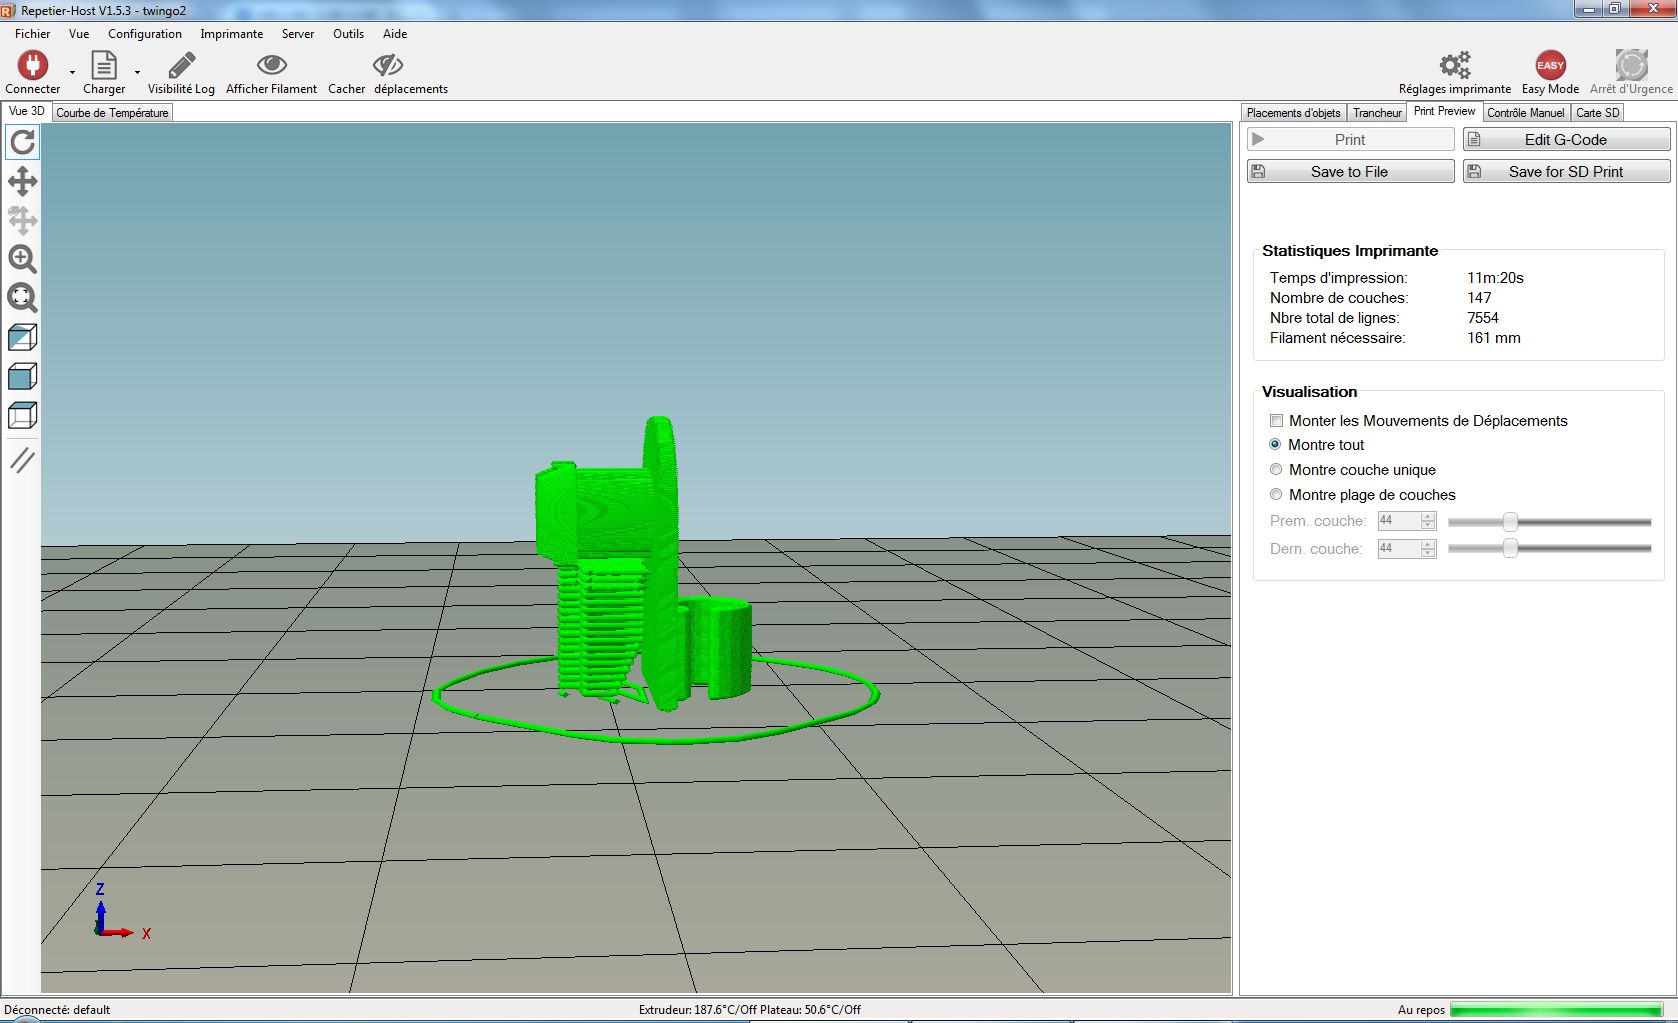This screenshot has height=1023, width=1678.
Task: Click the Prem. couche number field
Action: [x=1398, y=521]
